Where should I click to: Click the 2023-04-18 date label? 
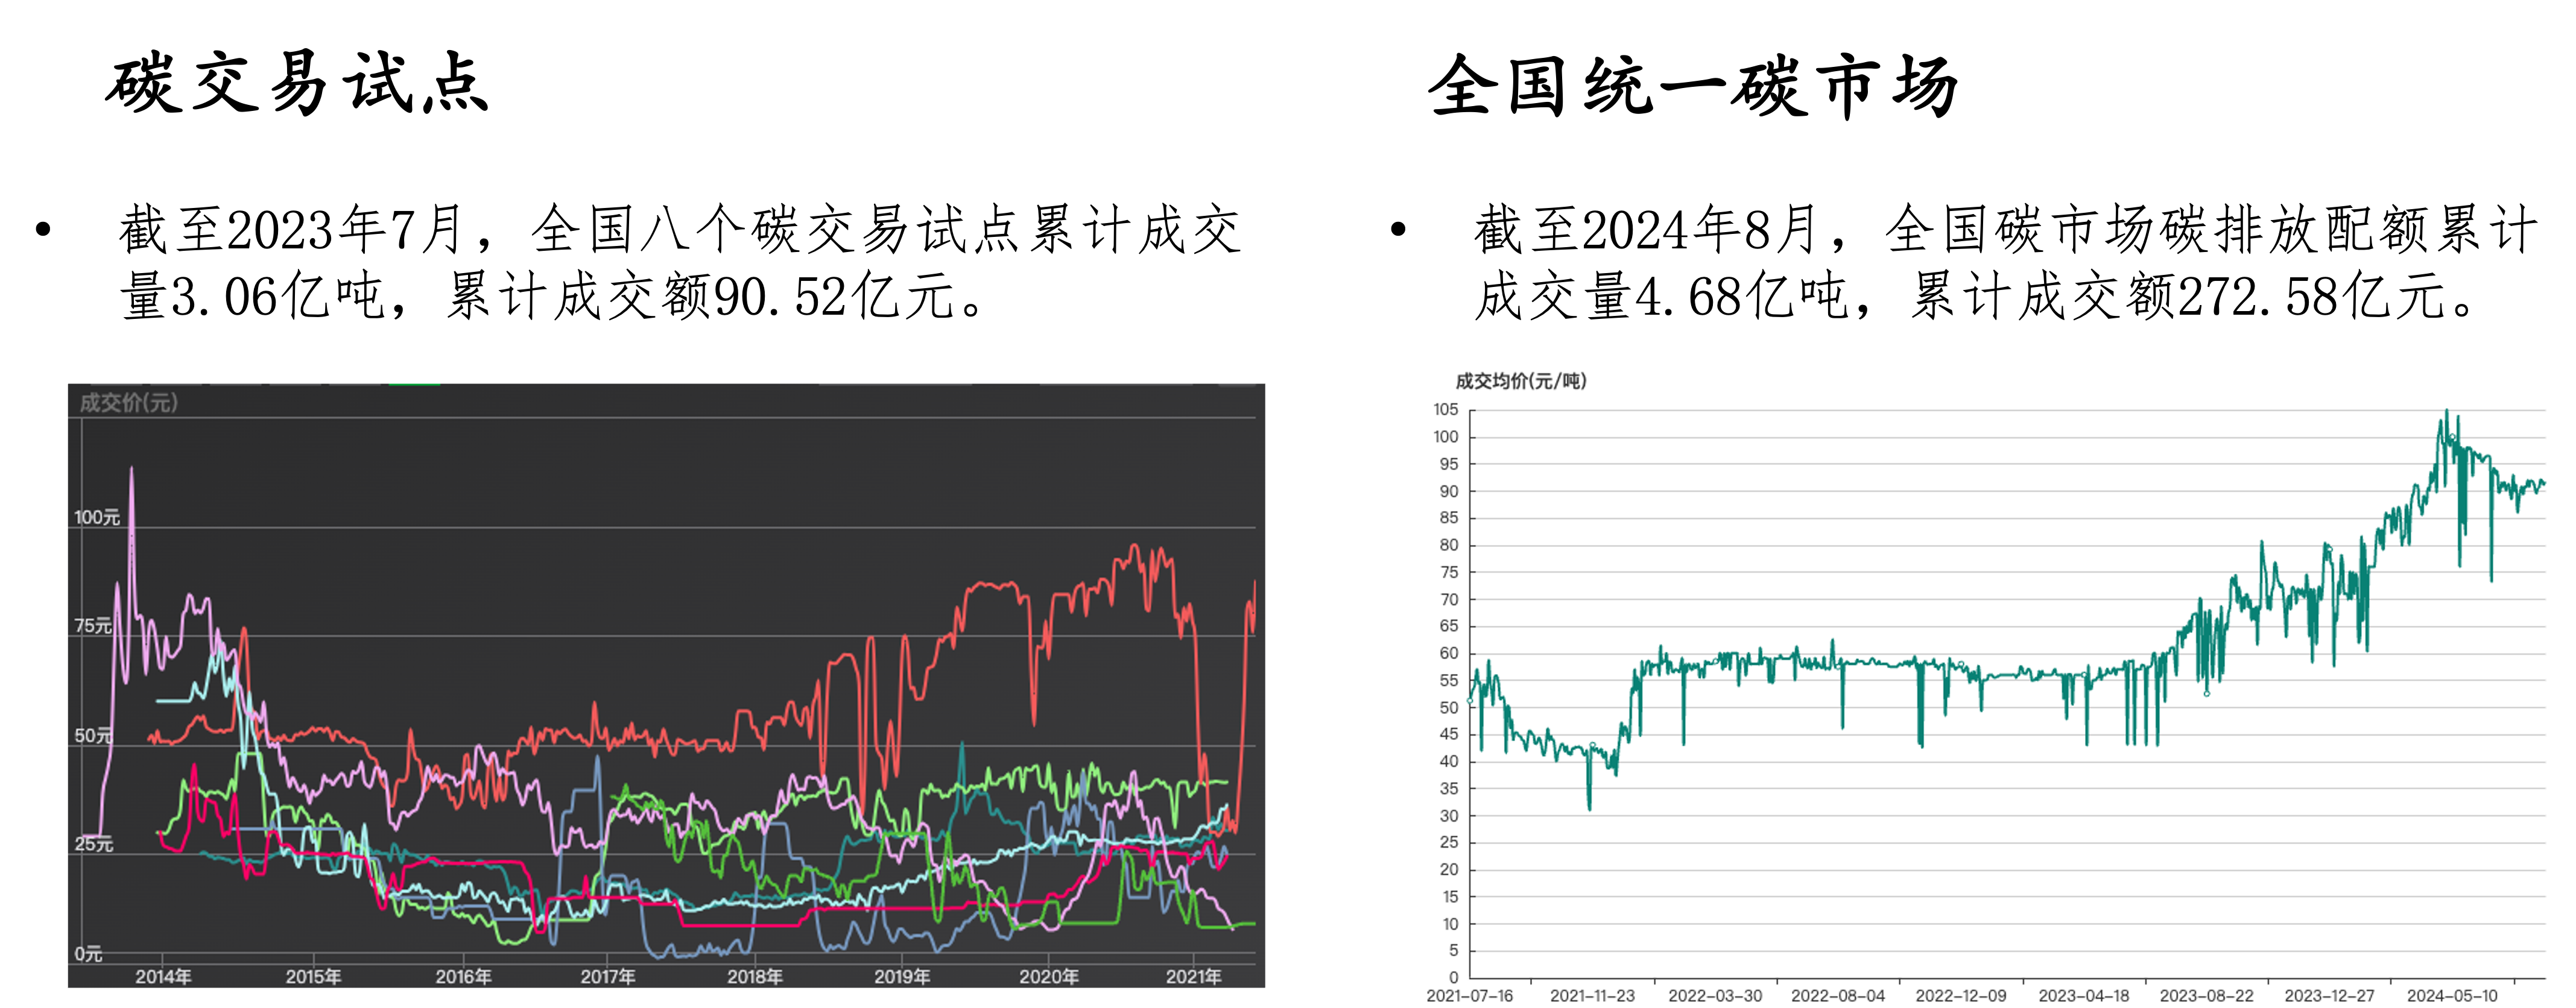tap(2083, 996)
